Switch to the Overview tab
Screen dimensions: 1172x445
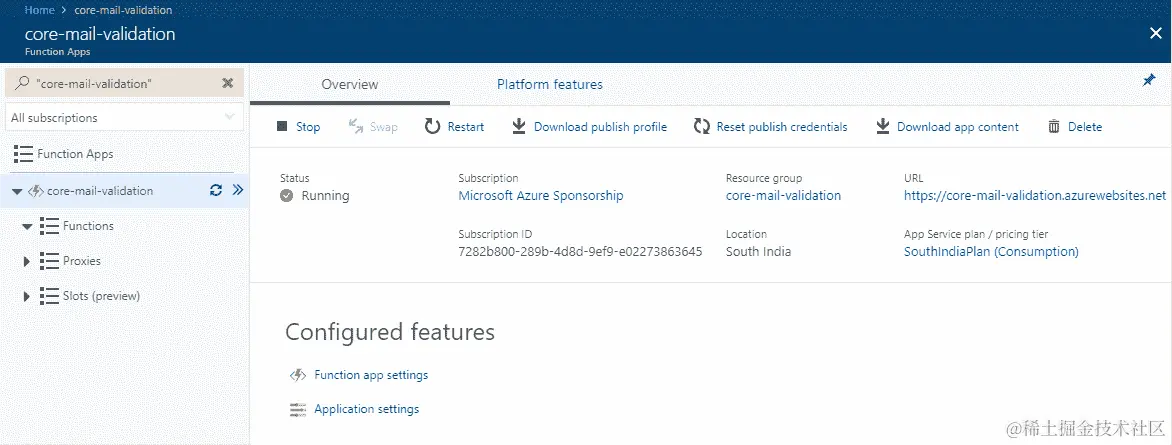[x=350, y=84]
